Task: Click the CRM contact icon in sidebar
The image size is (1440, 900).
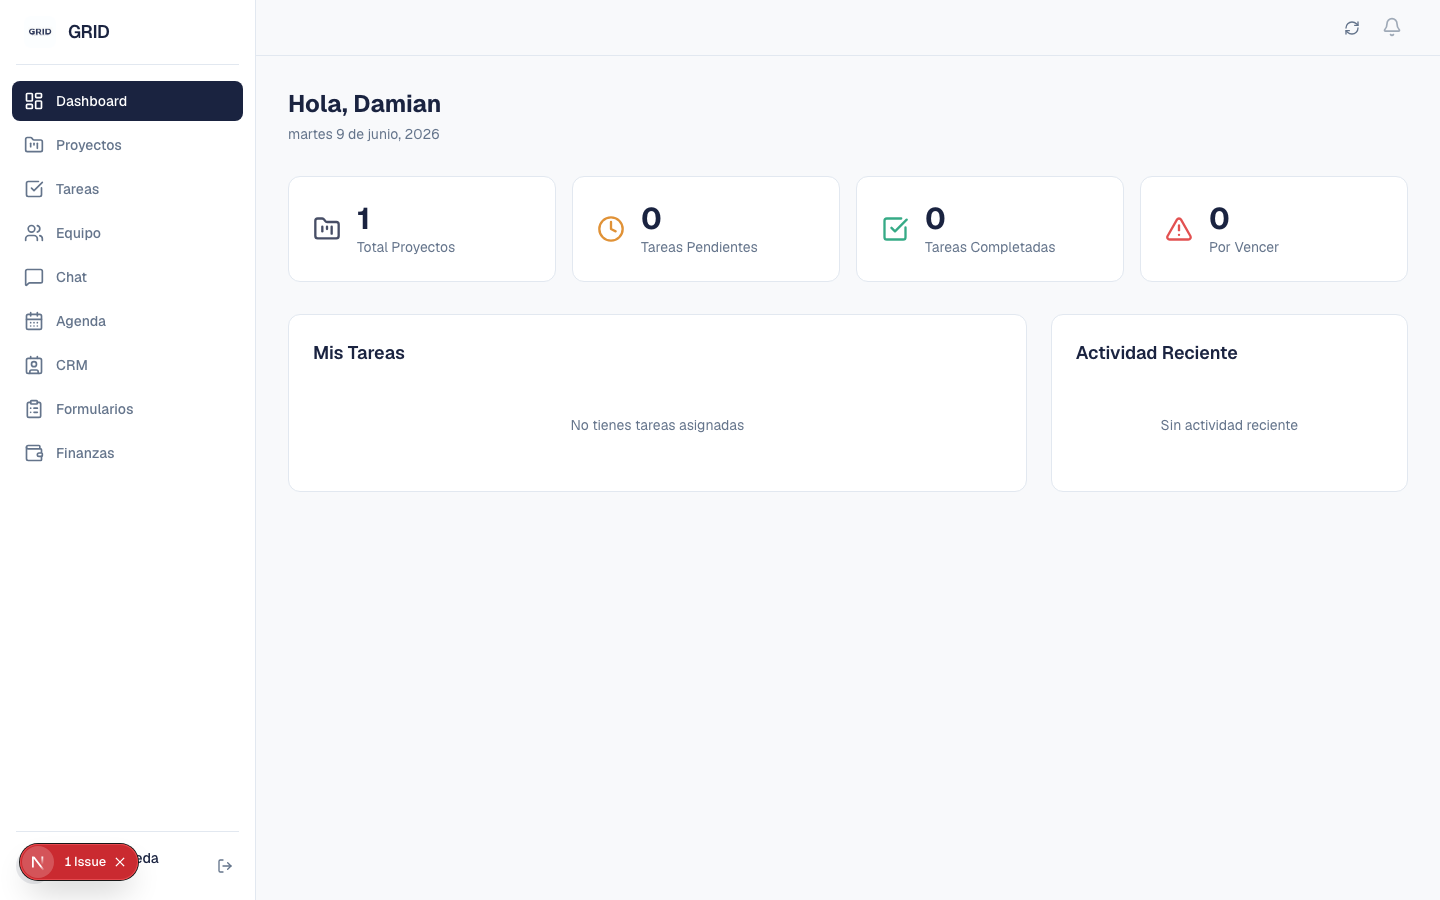Action: click(x=34, y=365)
